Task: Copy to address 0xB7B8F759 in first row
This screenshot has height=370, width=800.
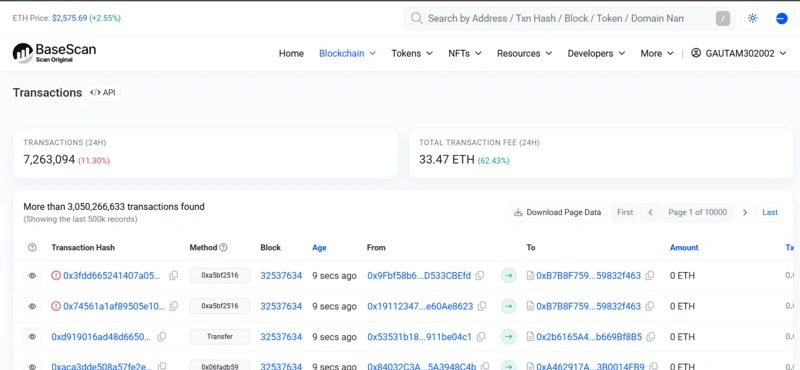Action: pos(649,276)
